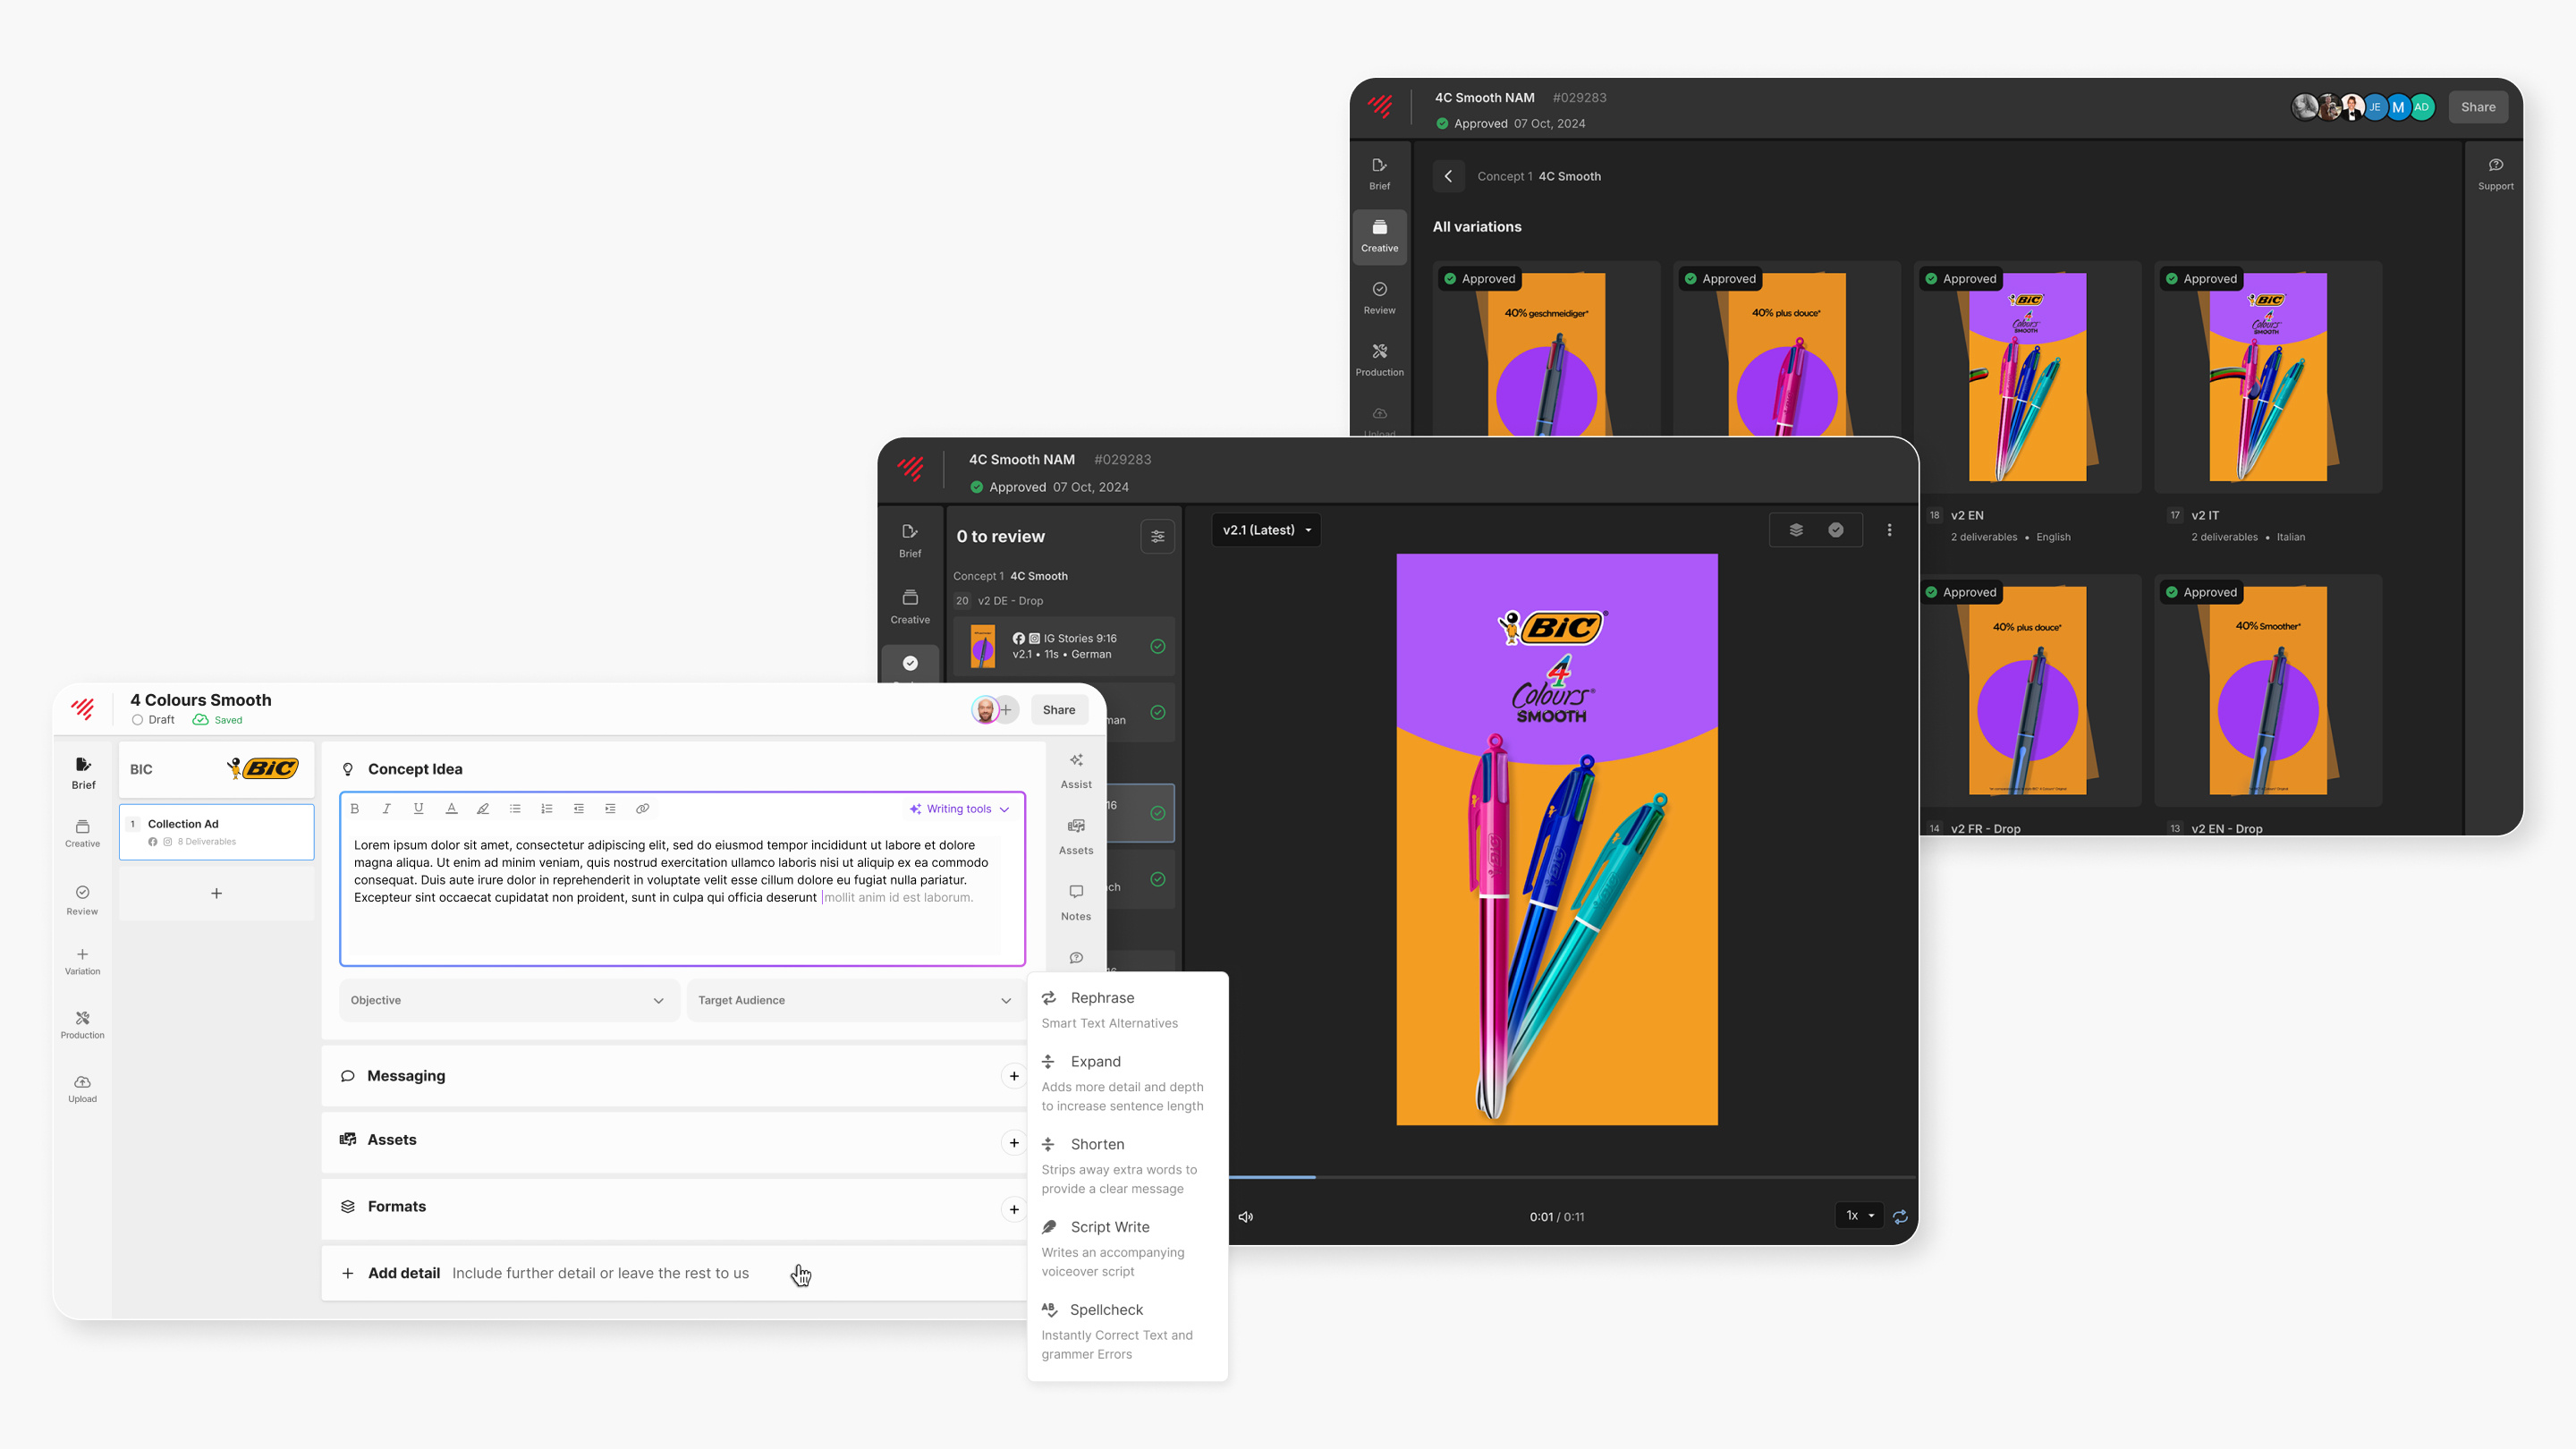Click Add detail at the bottom

[x=404, y=1273]
